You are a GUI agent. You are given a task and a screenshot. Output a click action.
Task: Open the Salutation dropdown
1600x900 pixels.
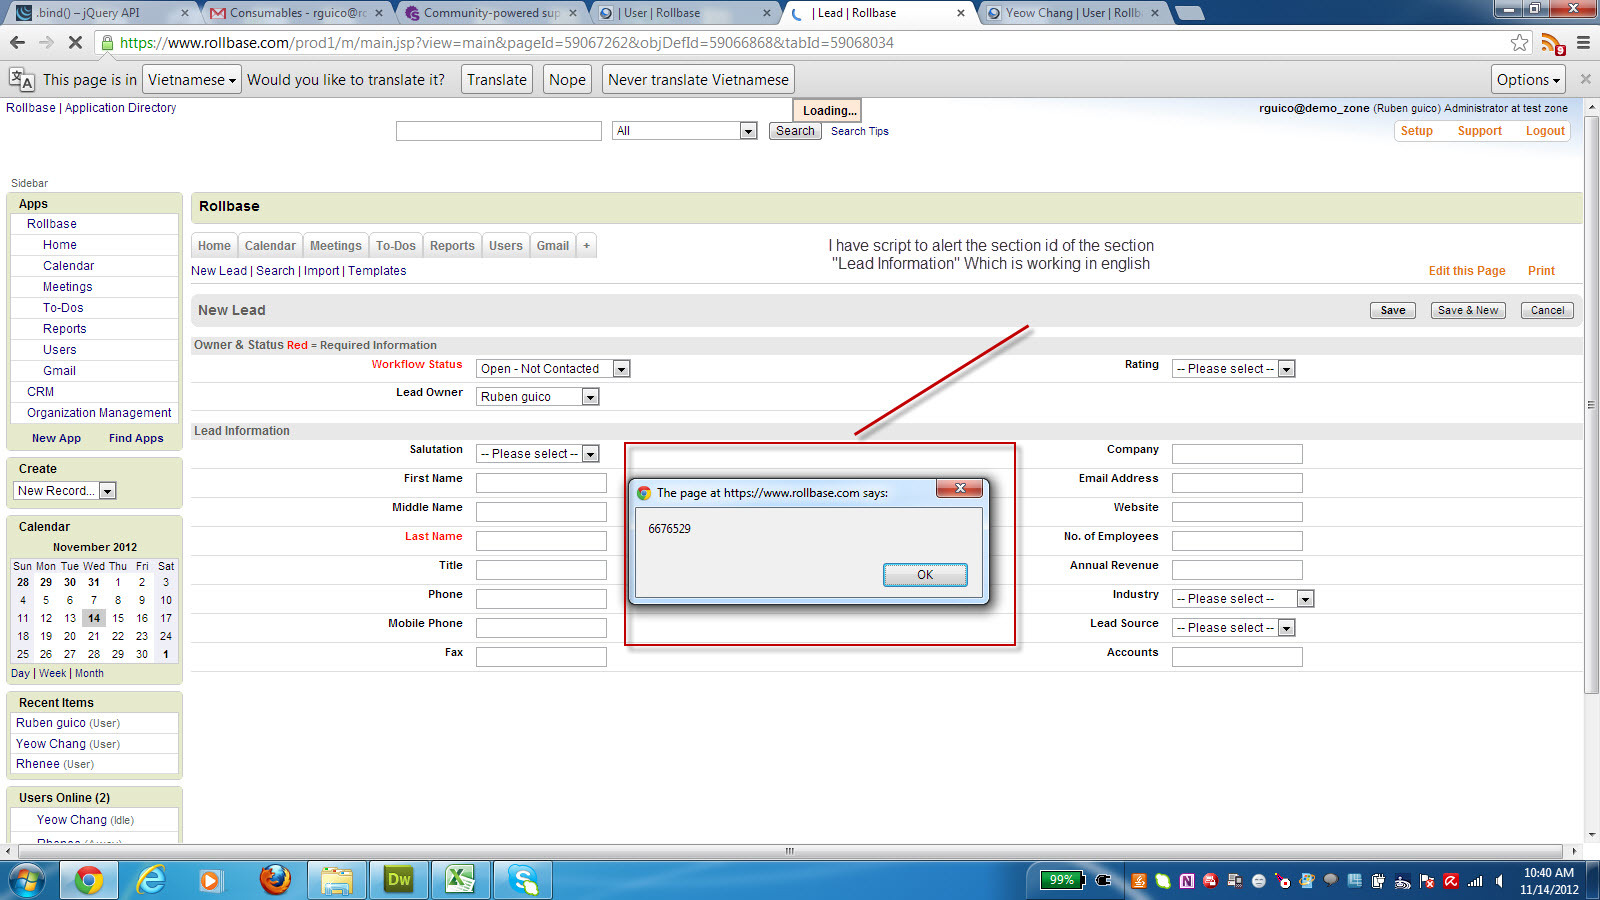tap(538, 454)
